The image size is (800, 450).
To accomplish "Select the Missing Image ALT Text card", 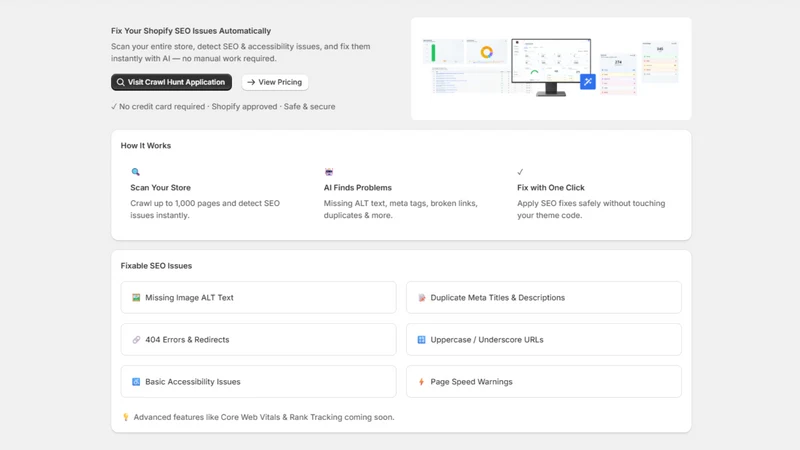I will point(259,297).
